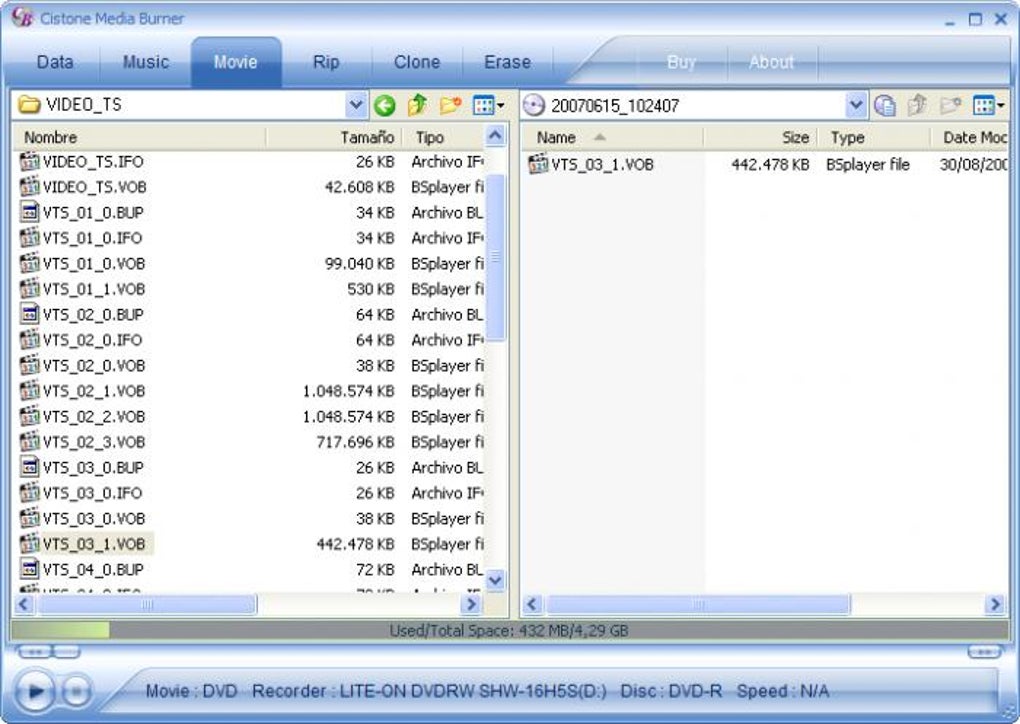Select VTS_03_1.VOB in right disc pane

(602, 165)
